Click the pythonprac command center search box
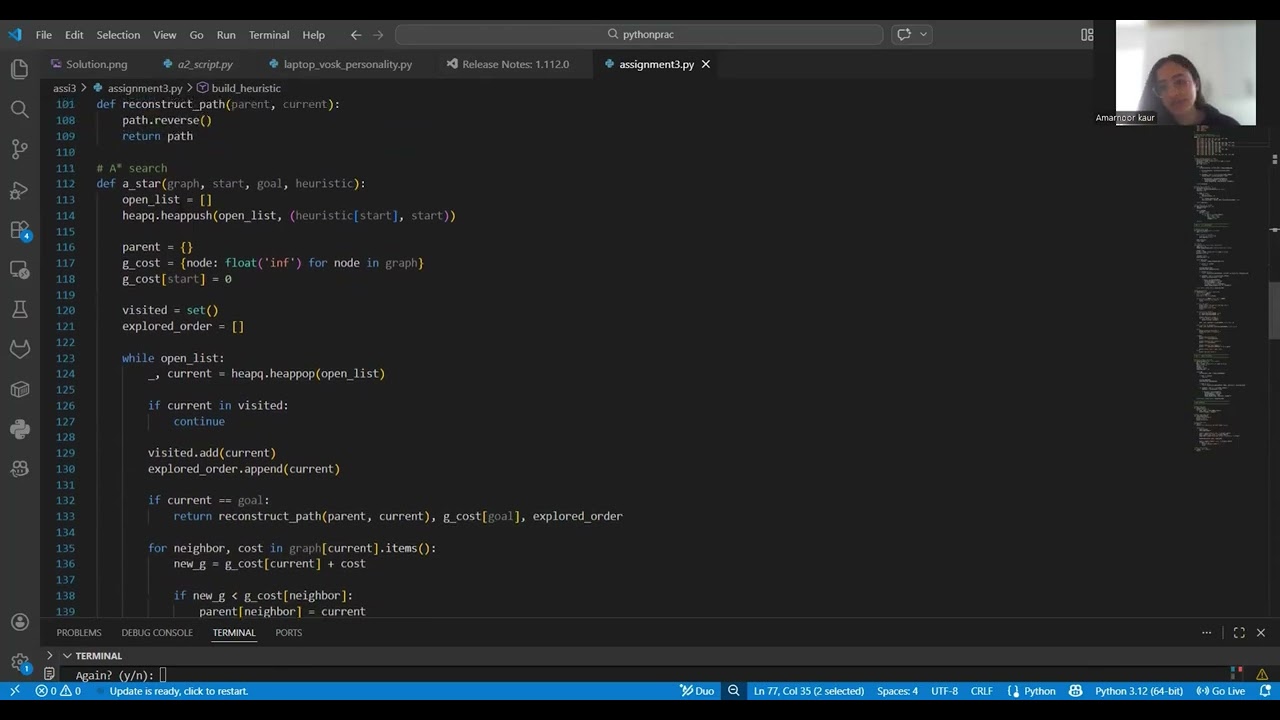1280x720 pixels. 639,35
